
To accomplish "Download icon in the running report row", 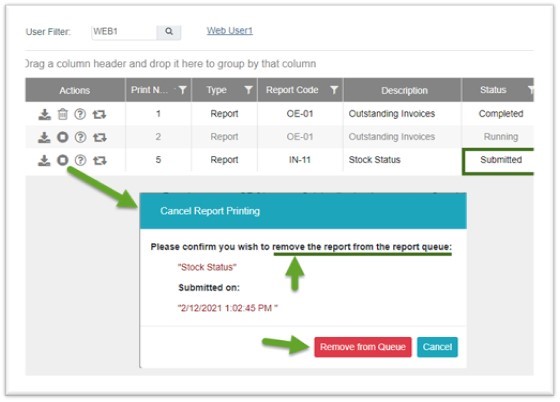I will pyautogui.click(x=44, y=137).
